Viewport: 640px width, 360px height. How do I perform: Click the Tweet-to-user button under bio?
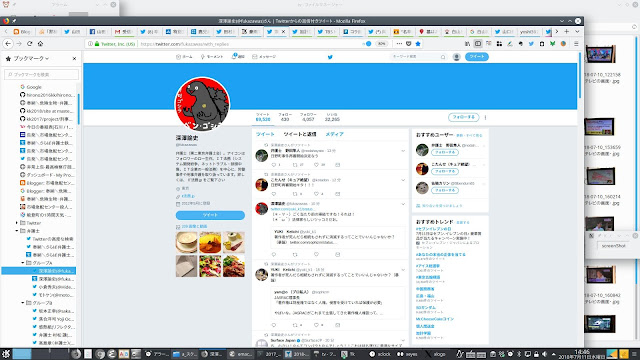point(210,215)
